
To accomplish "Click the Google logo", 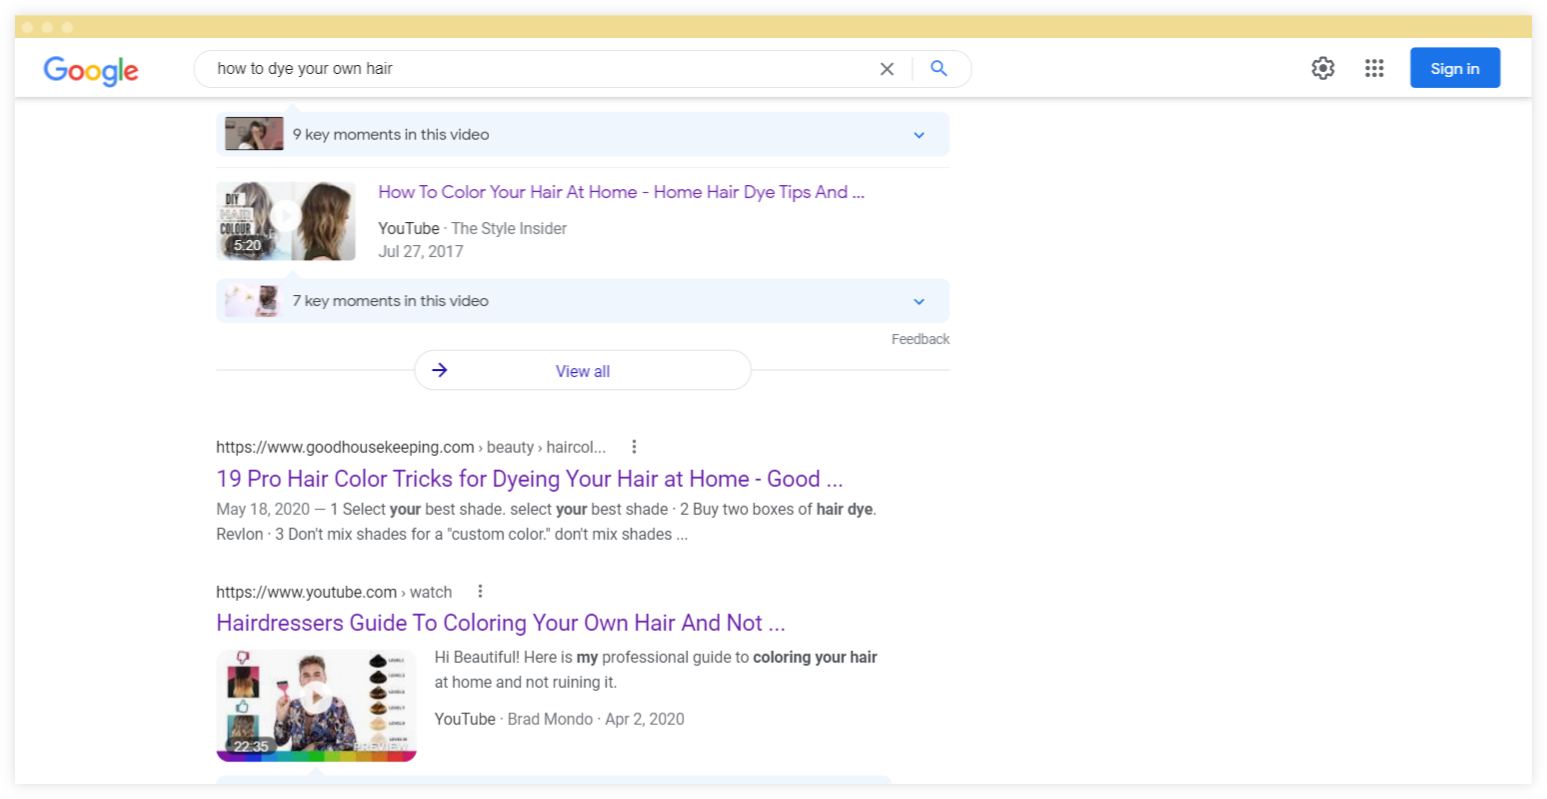I will (x=91, y=70).
